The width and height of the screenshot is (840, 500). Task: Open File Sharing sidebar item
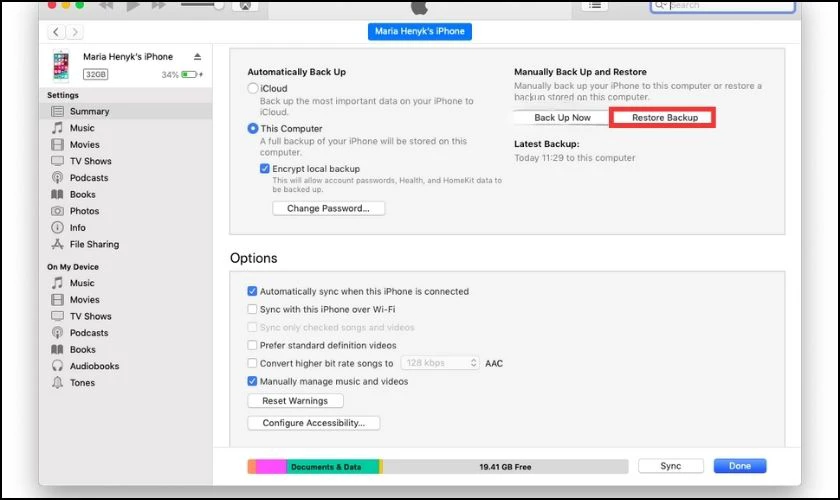coord(94,244)
